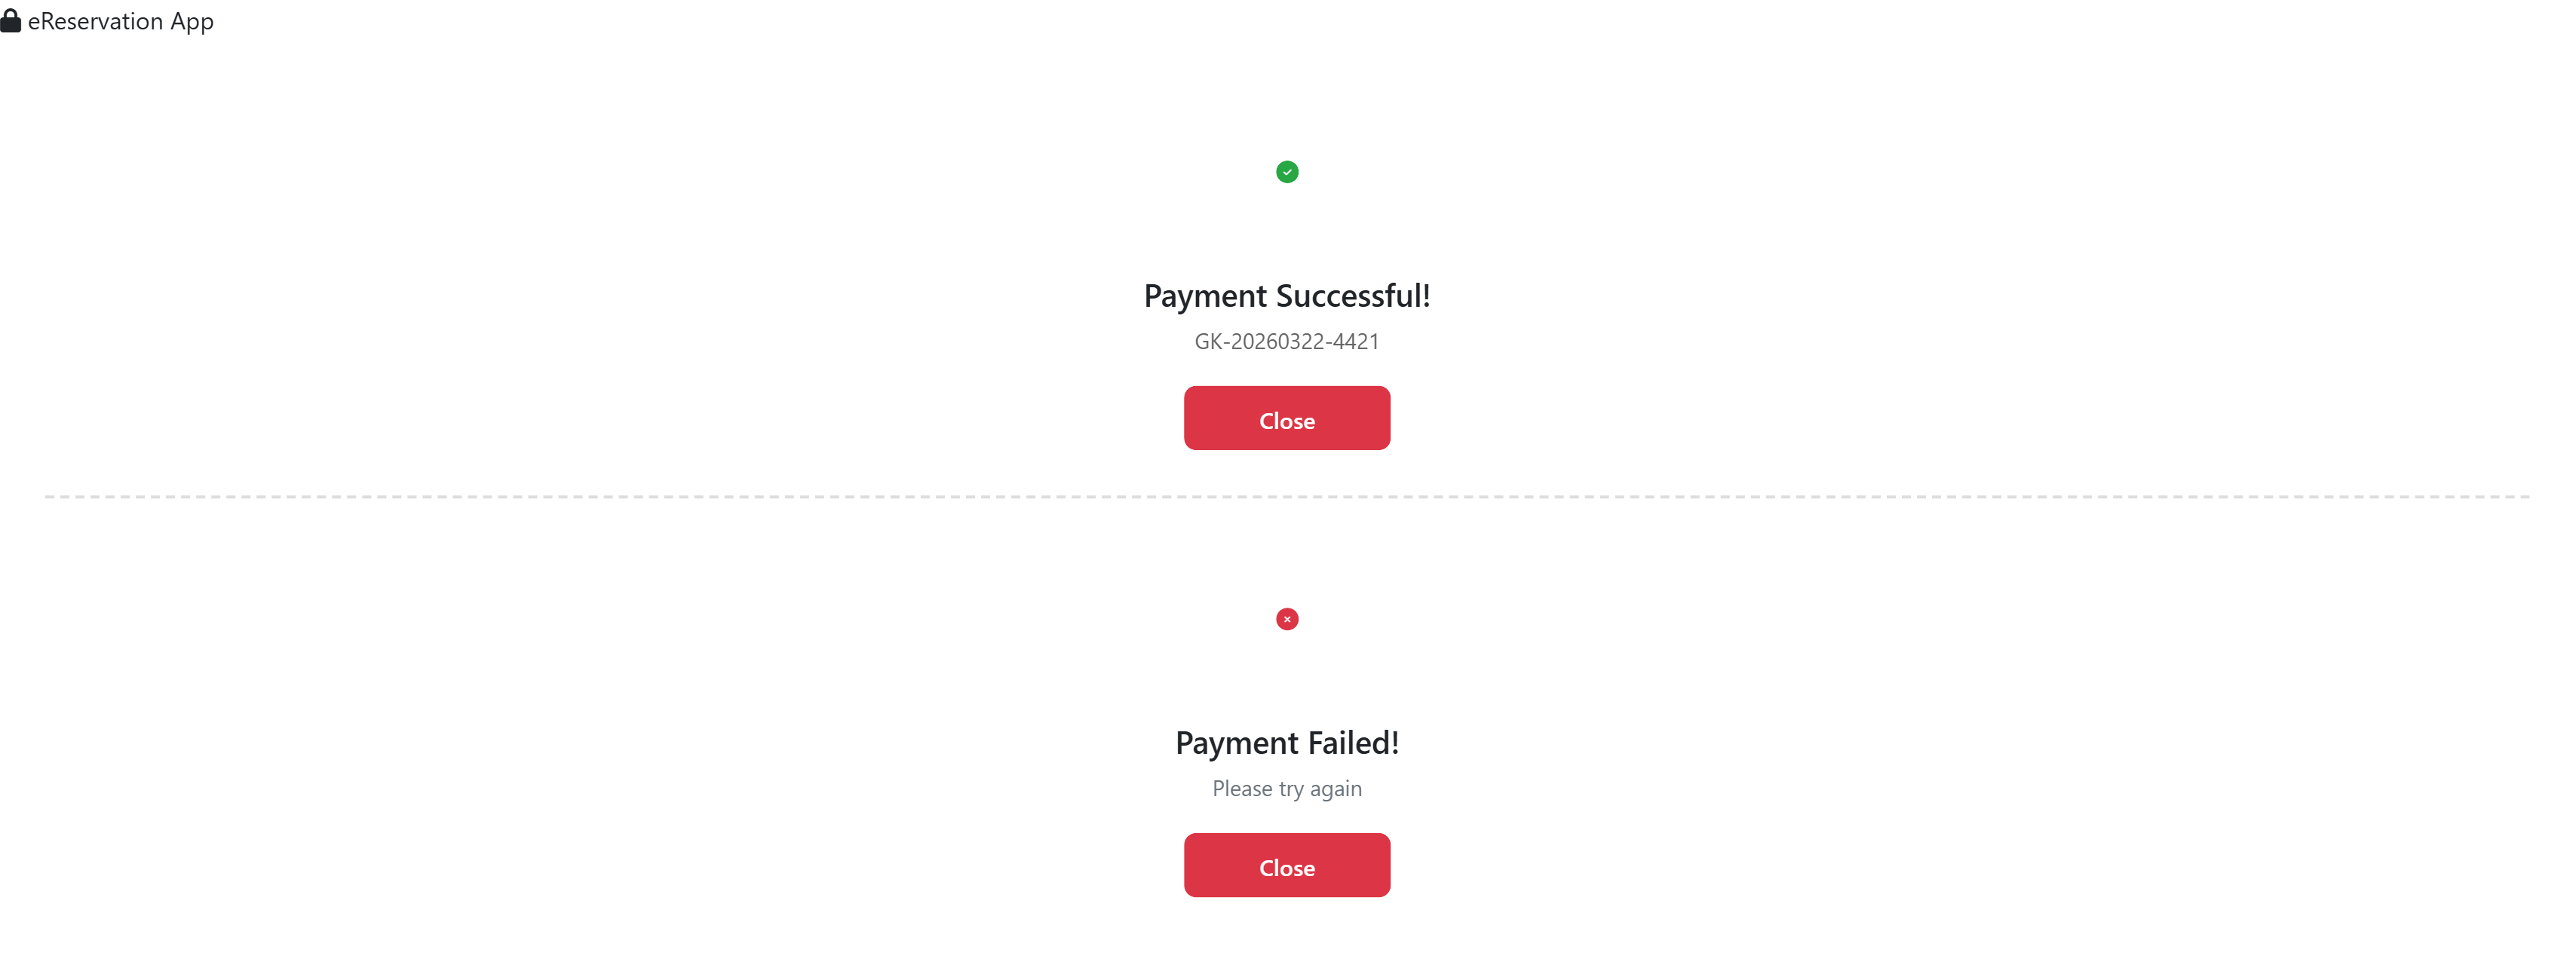This screenshot has width=2576, height=959.
Task: Select the Payment Failed heading
Action: [x=1287, y=742]
